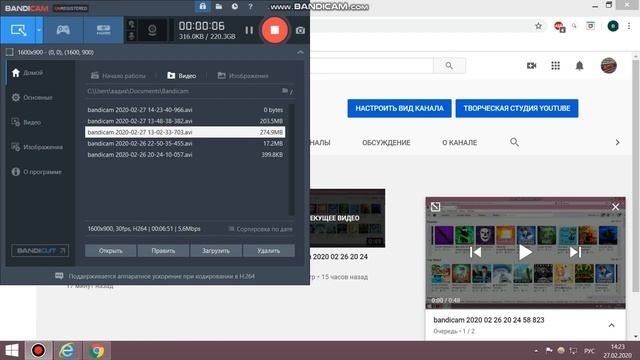
Task: Open Google Chrome from the taskbar
Action: 97,351
